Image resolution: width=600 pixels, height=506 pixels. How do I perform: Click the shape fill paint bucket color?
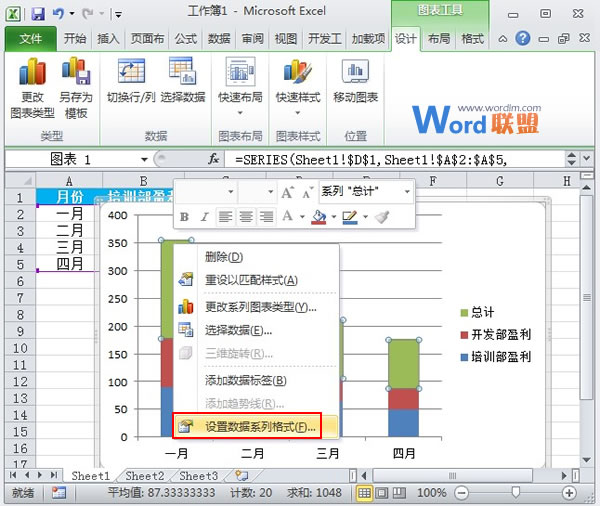tap(320, 216)
